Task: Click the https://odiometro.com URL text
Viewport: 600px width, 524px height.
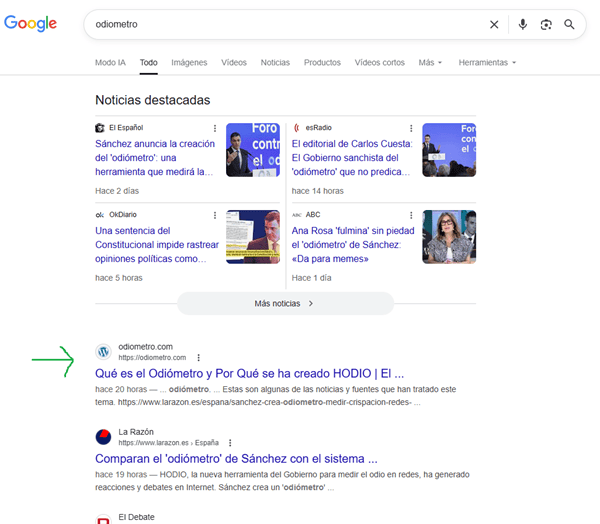Action: click(152, 357)
